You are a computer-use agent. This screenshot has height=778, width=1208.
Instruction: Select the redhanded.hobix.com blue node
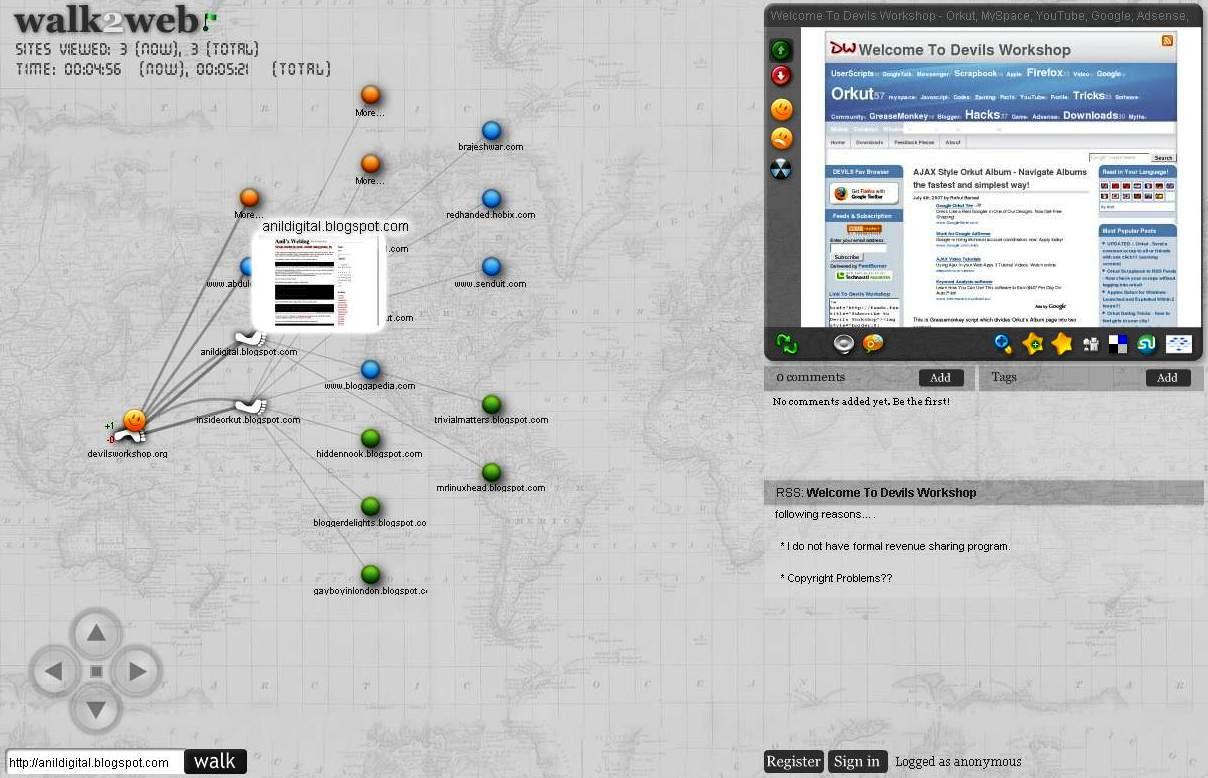[x=491, y=199]
